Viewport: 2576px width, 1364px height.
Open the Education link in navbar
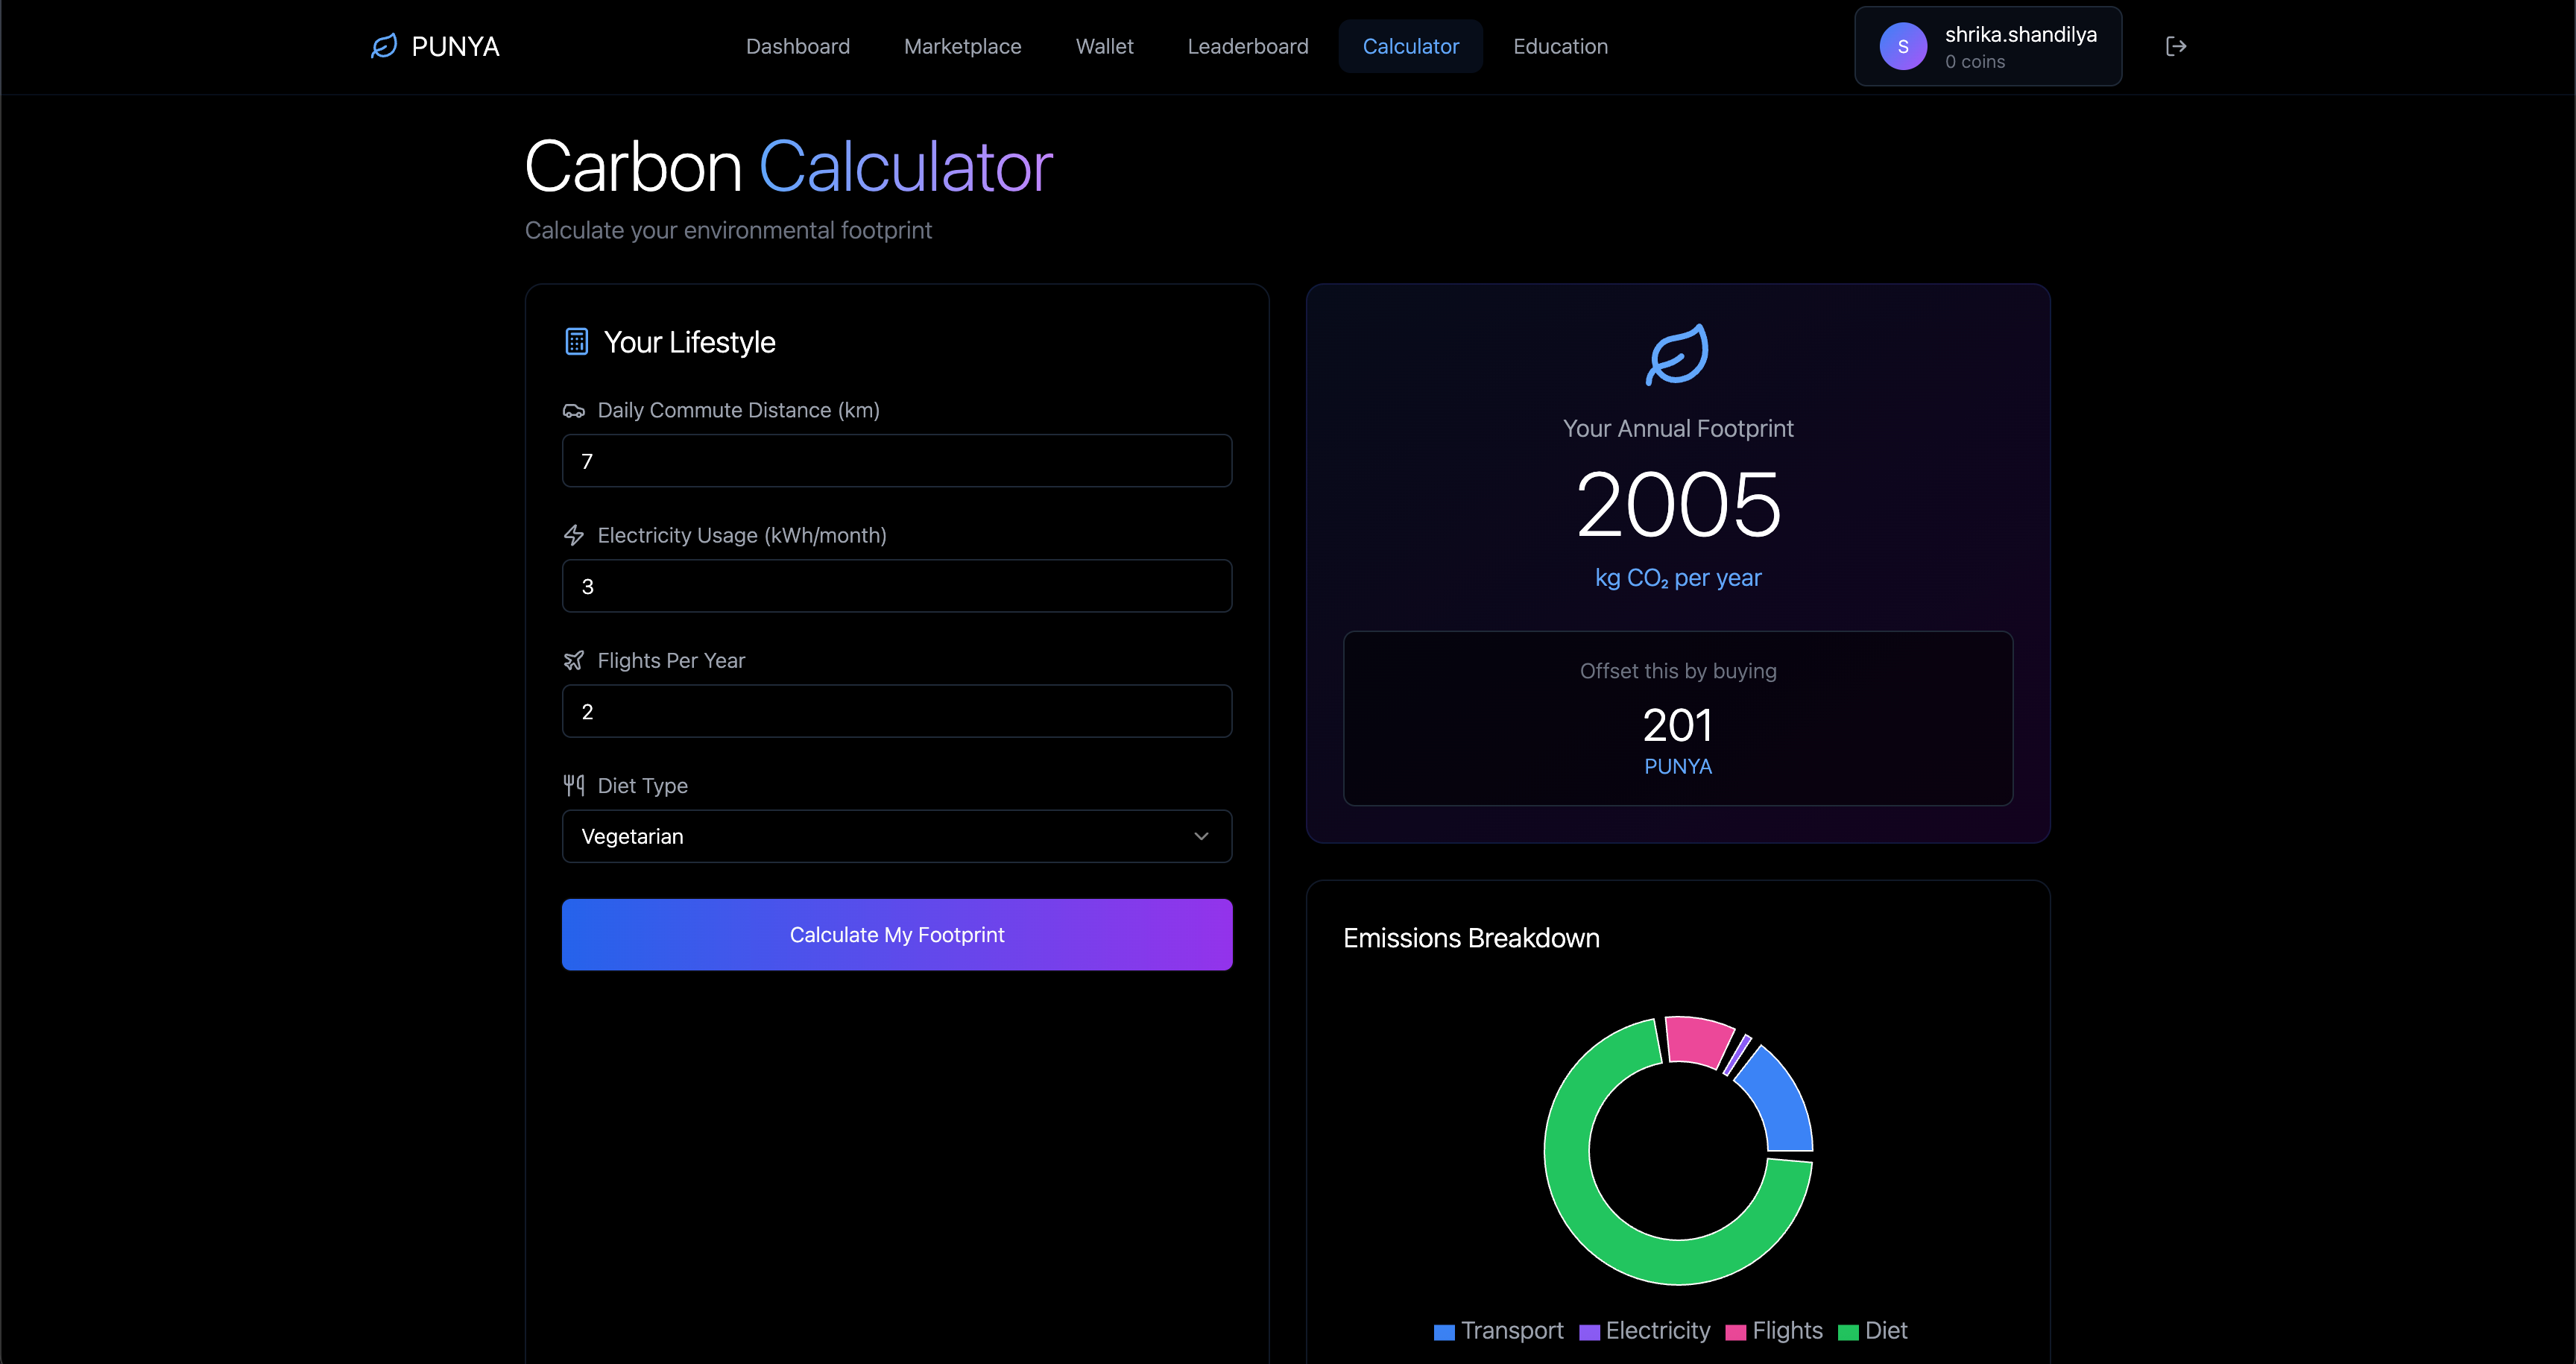(x=1560, y=46)
